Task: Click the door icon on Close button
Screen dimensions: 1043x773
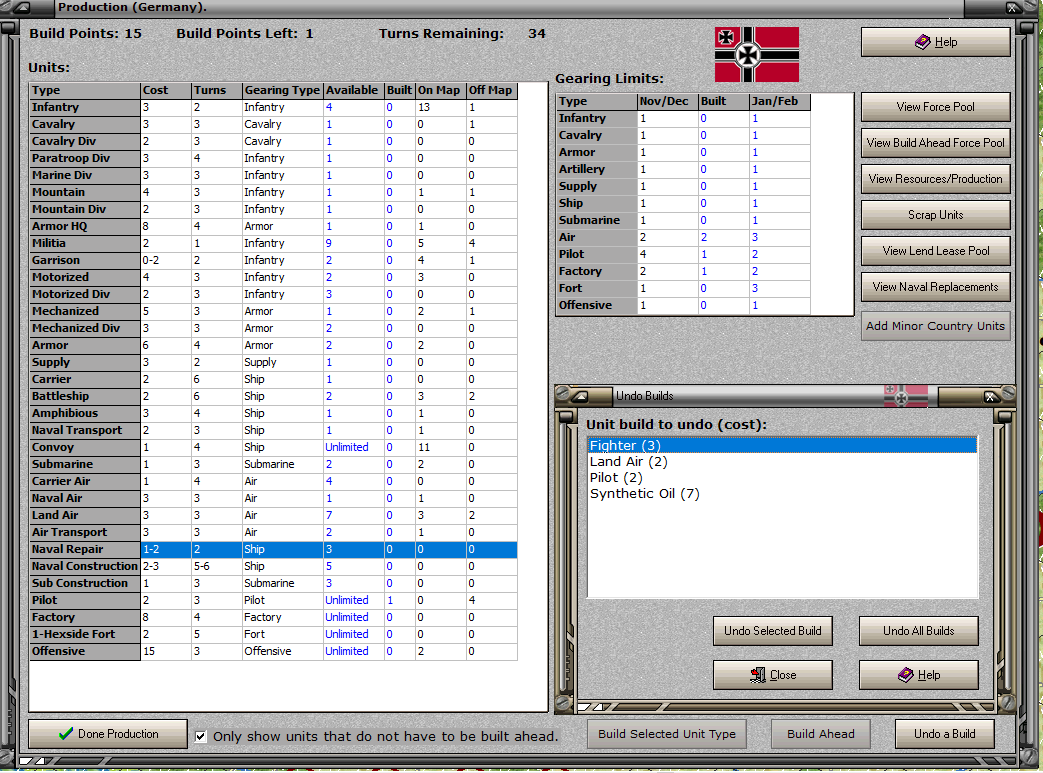Action: pyautogui.click(x=758, y=675)
